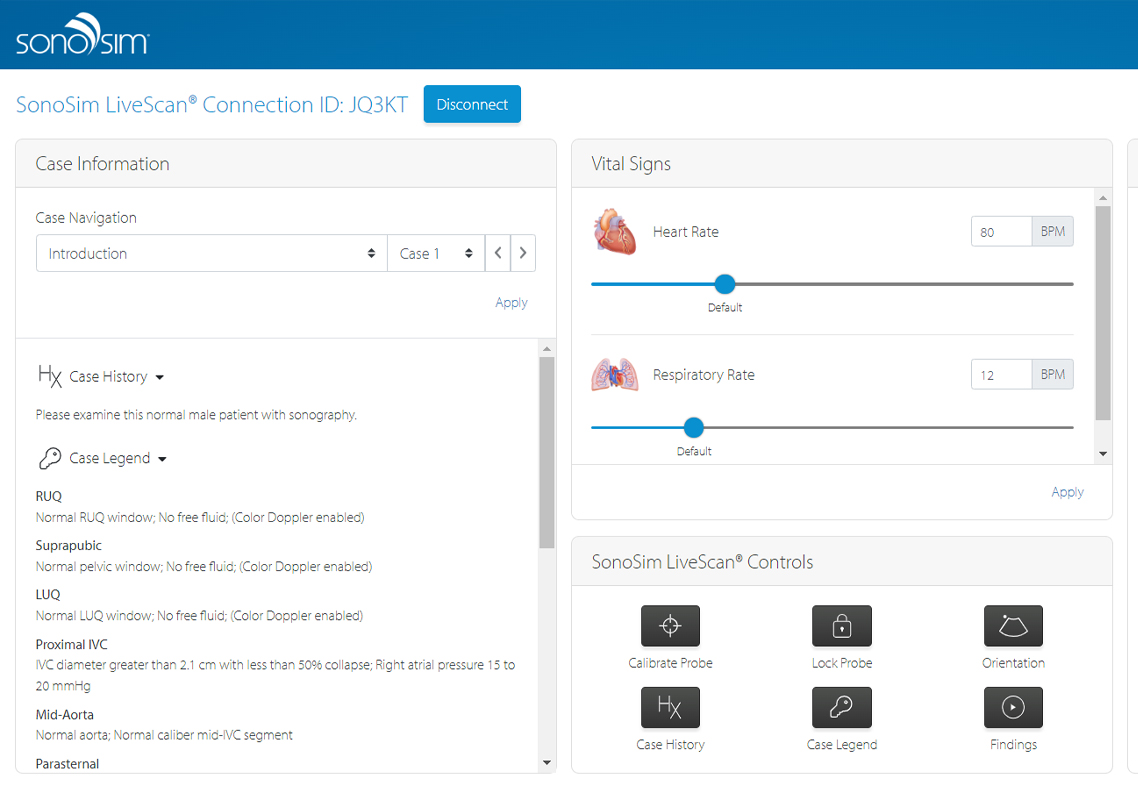Click the Case Navigation label
The image size is (1138, 786).
point(86,218)
